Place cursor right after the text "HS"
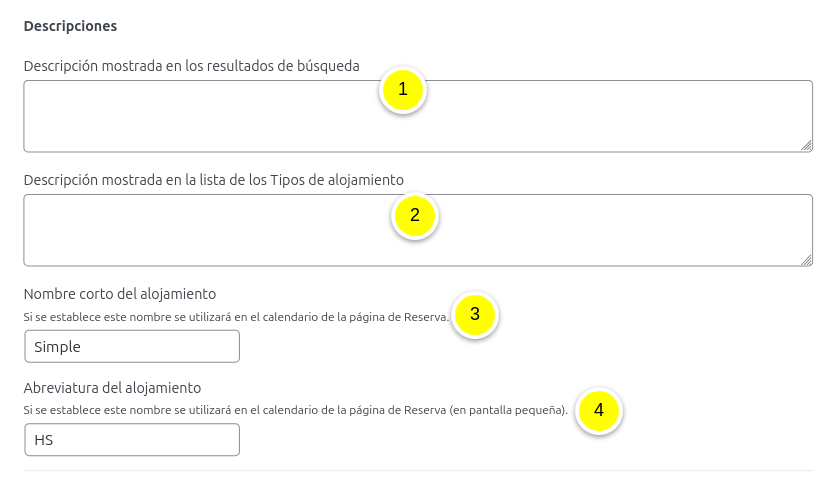The width and height of the screenshot is (830, 485). click(x=54, y=440)
